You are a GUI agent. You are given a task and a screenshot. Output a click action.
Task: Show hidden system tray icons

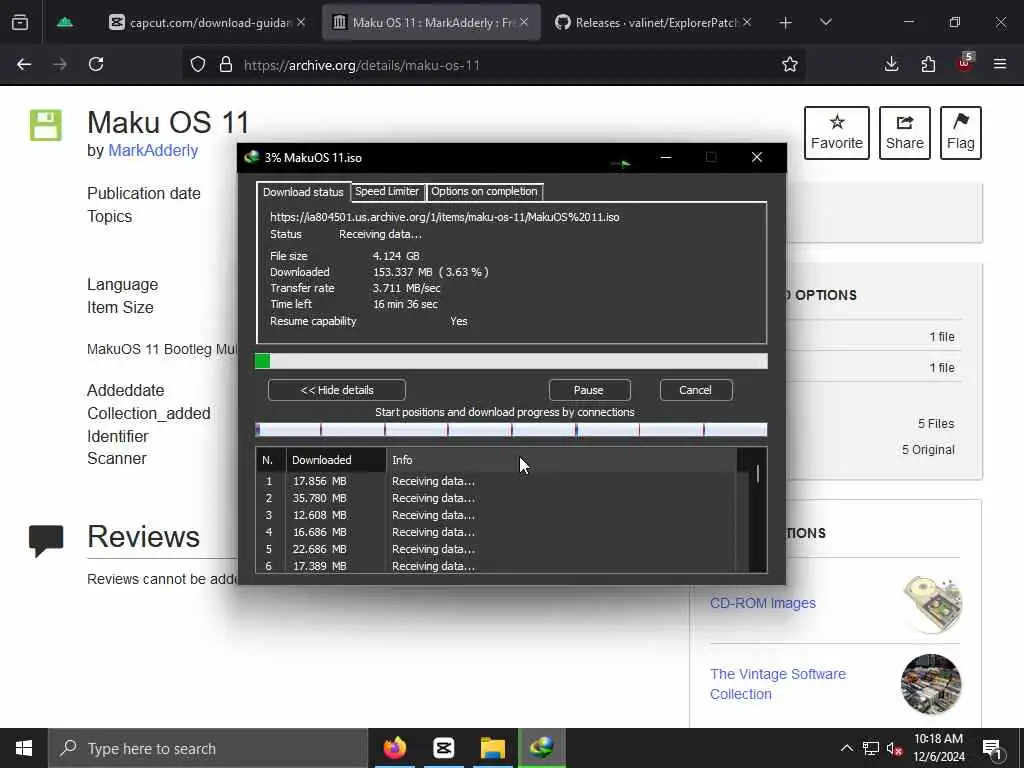pos(846,748)
